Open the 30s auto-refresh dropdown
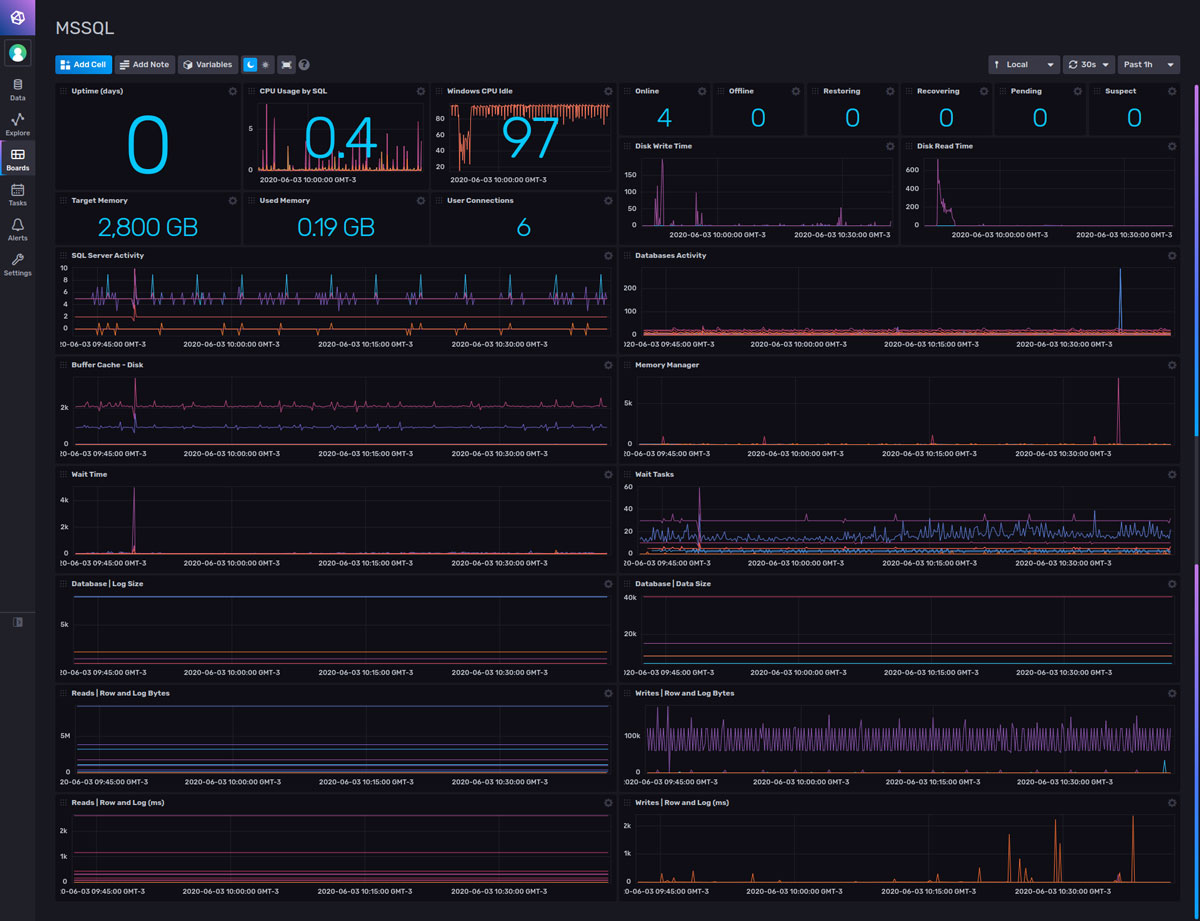 [1089, 65]
